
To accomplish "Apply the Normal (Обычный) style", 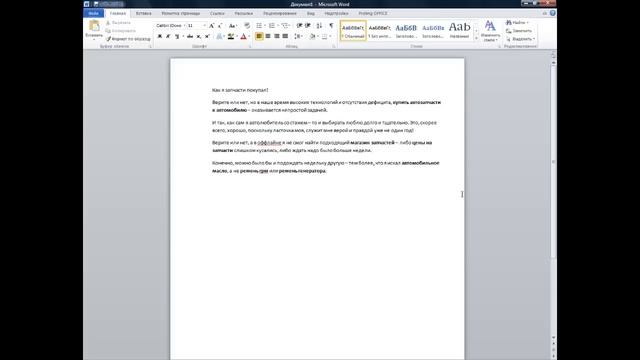I will (353, 31).
